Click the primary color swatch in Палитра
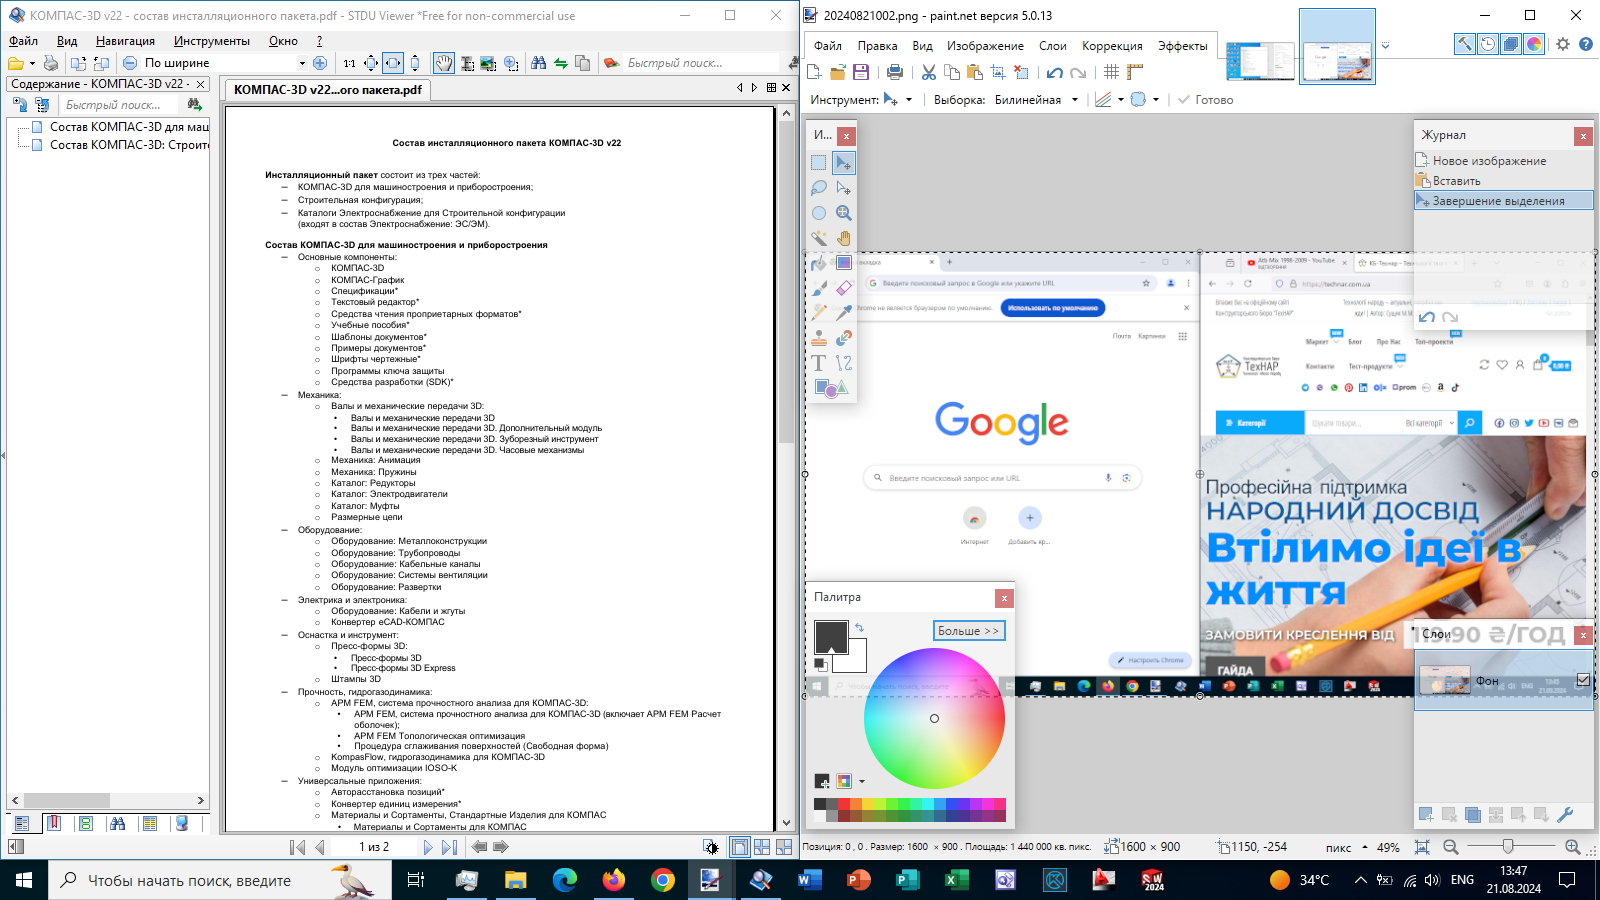Viewport: 1600px width, 900px height. point(831,637)
